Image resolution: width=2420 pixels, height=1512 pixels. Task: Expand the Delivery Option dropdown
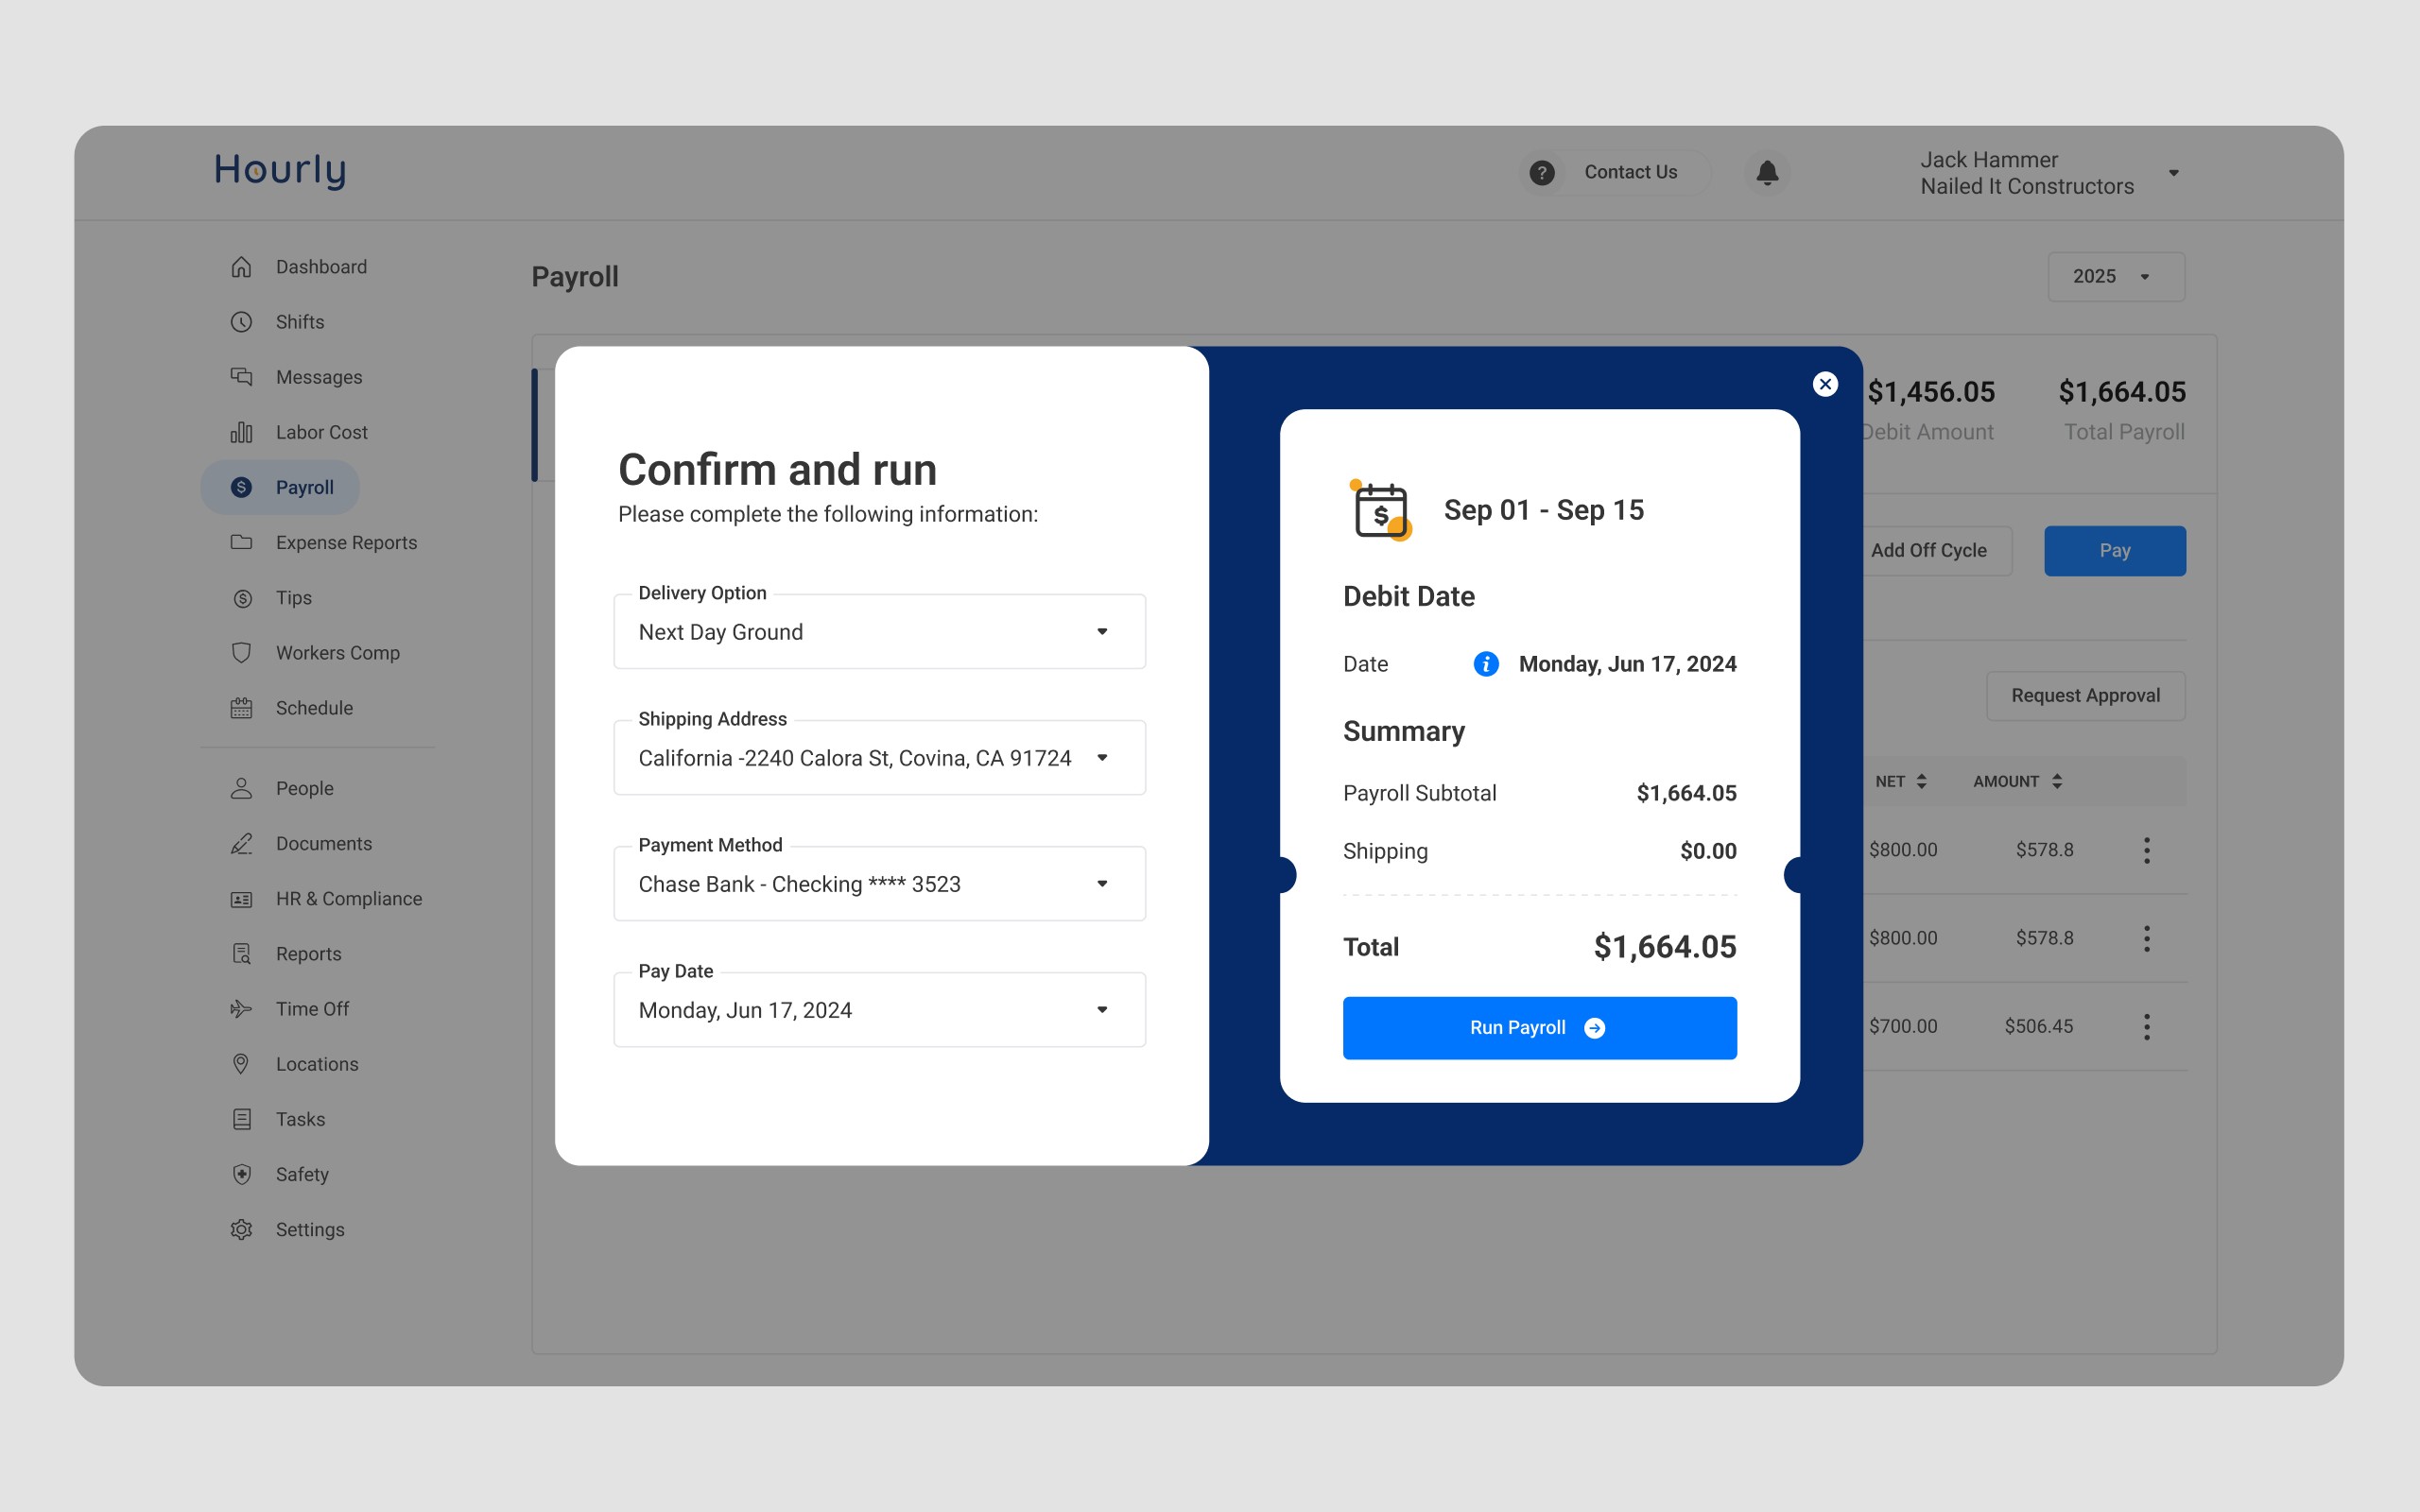click(x=1101, y=632)
